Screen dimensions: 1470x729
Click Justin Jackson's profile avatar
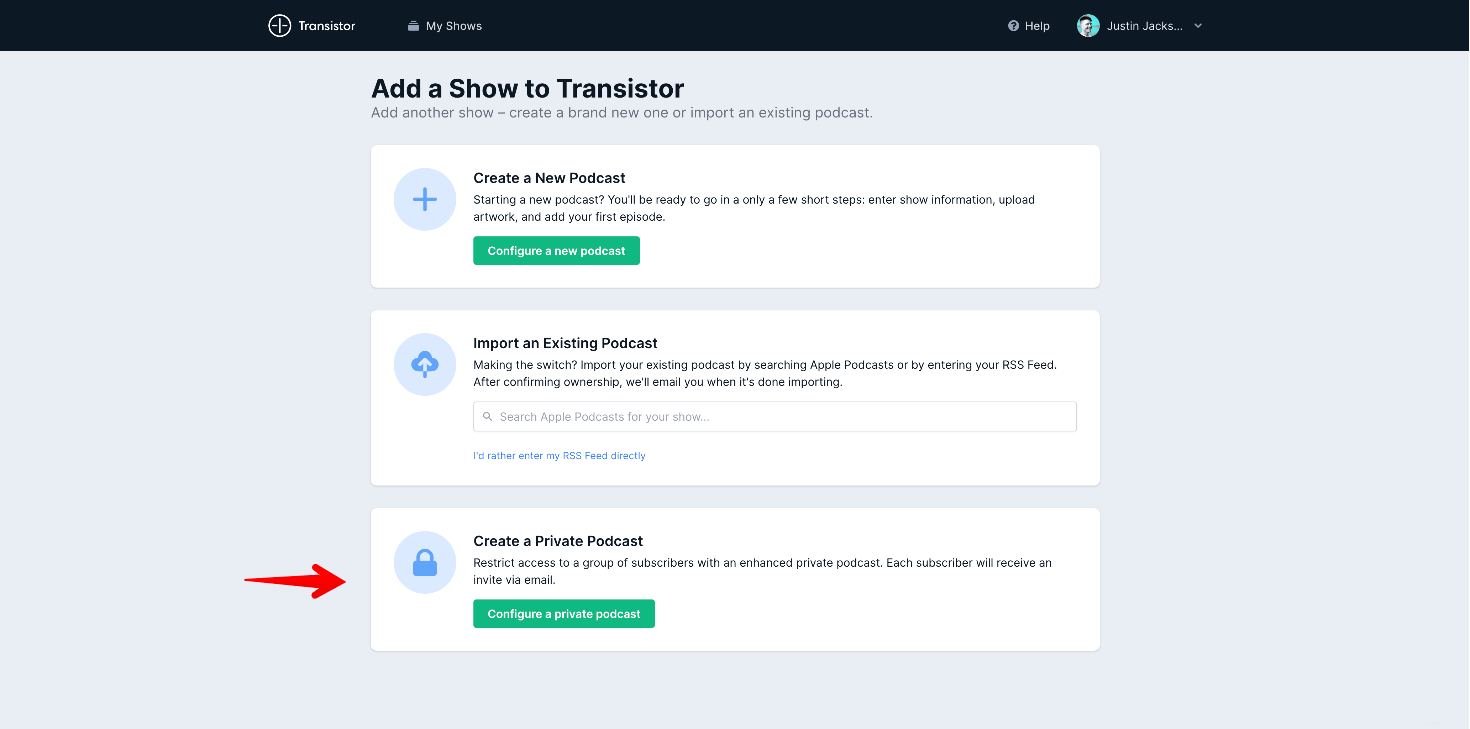[x=1088, y=26]
